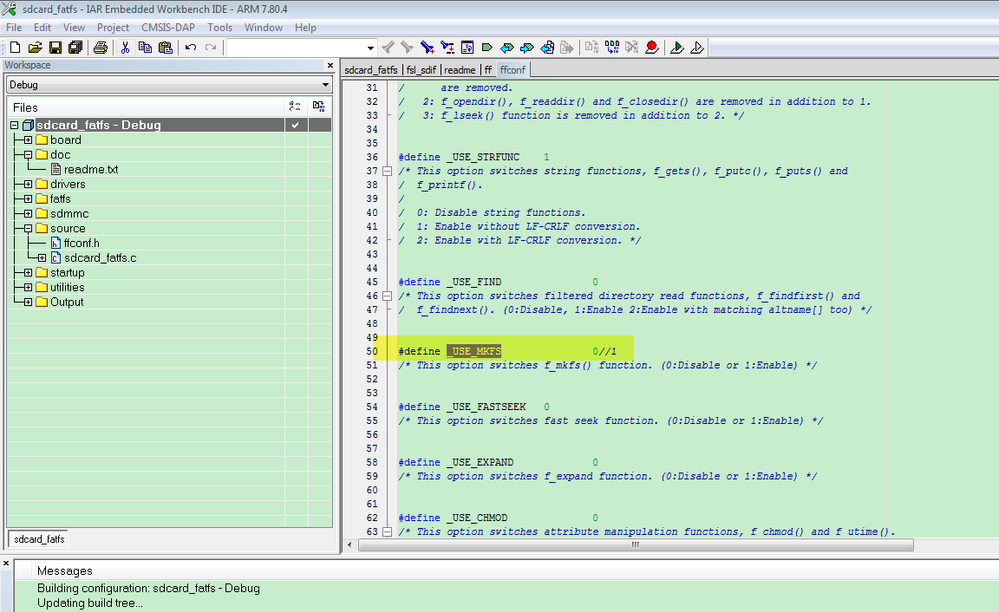Print the file using the printer icon

[x=100, y=48]
